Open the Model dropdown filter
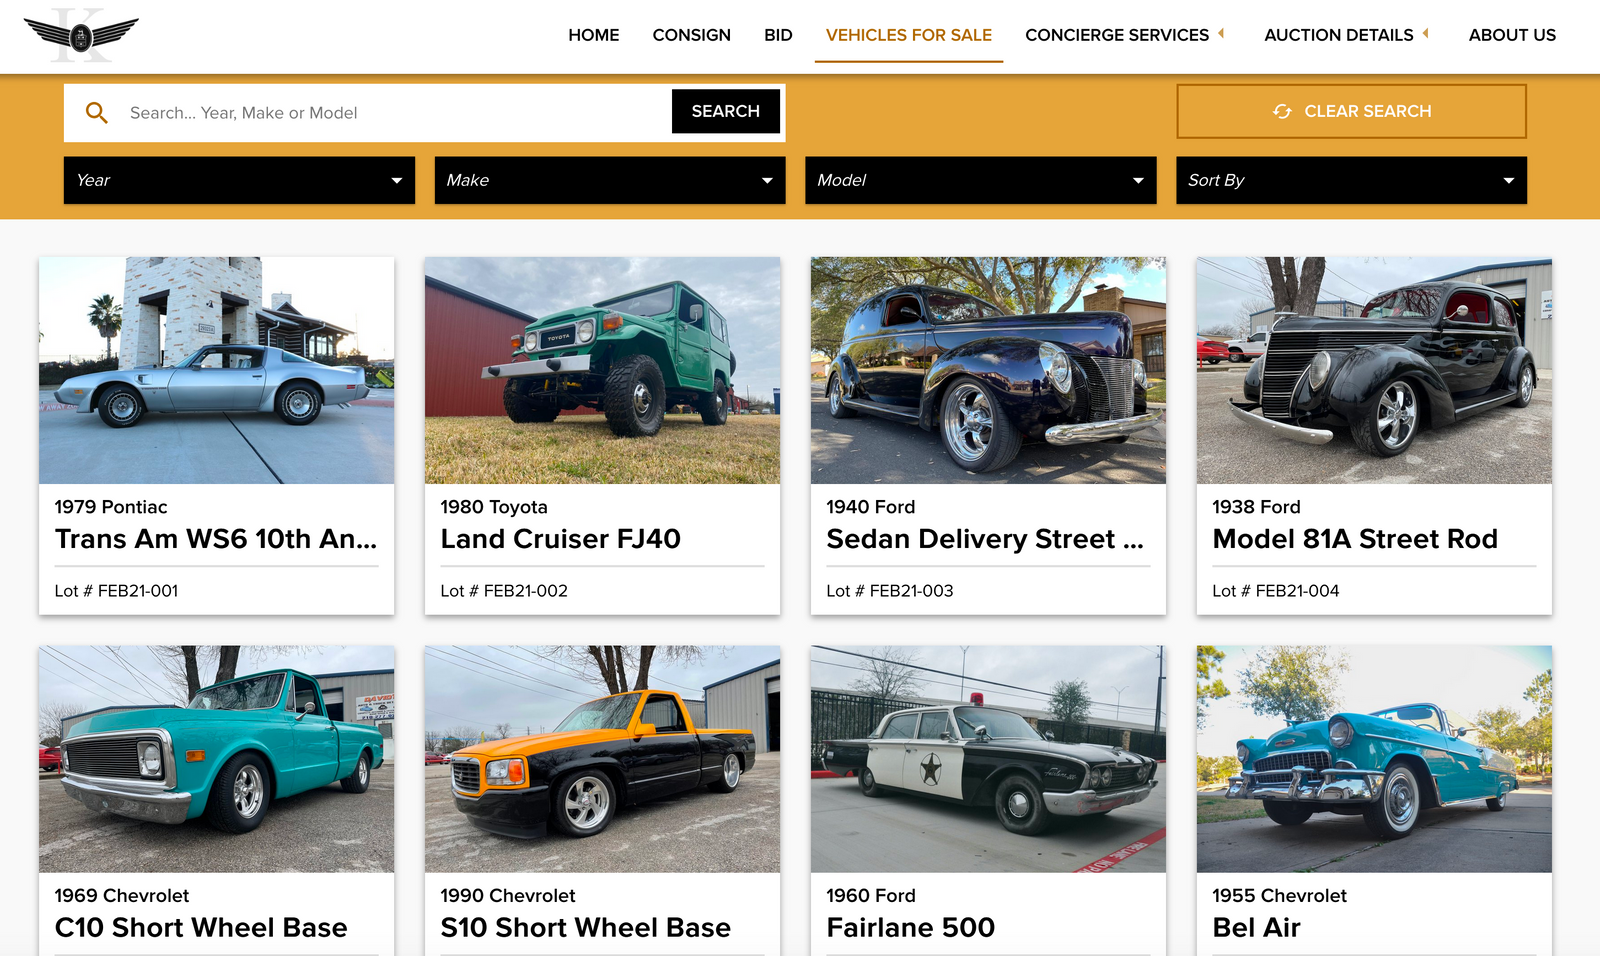Viewport: 1600px width, 956px height. click(x=980, y=180)
